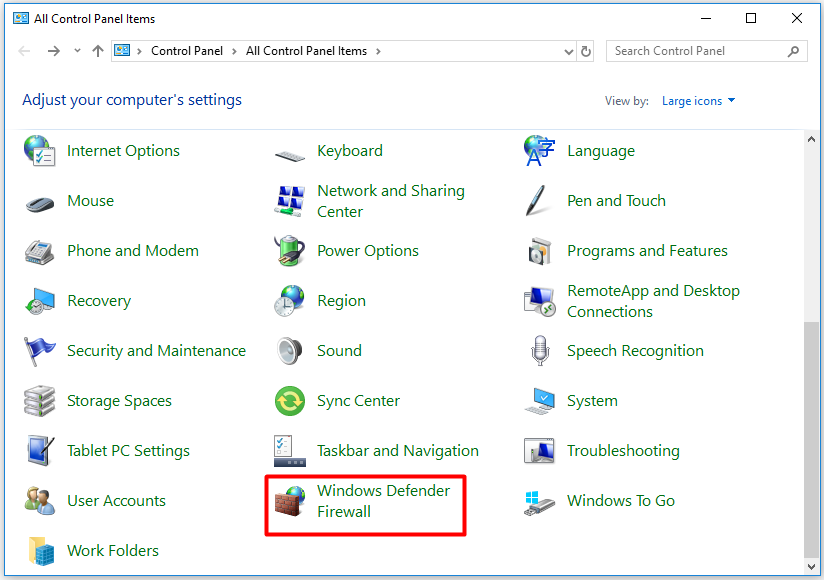The image size is (824, 580).
Task: Open the Speech Recognition link
Action: click(x=635, y=351)
